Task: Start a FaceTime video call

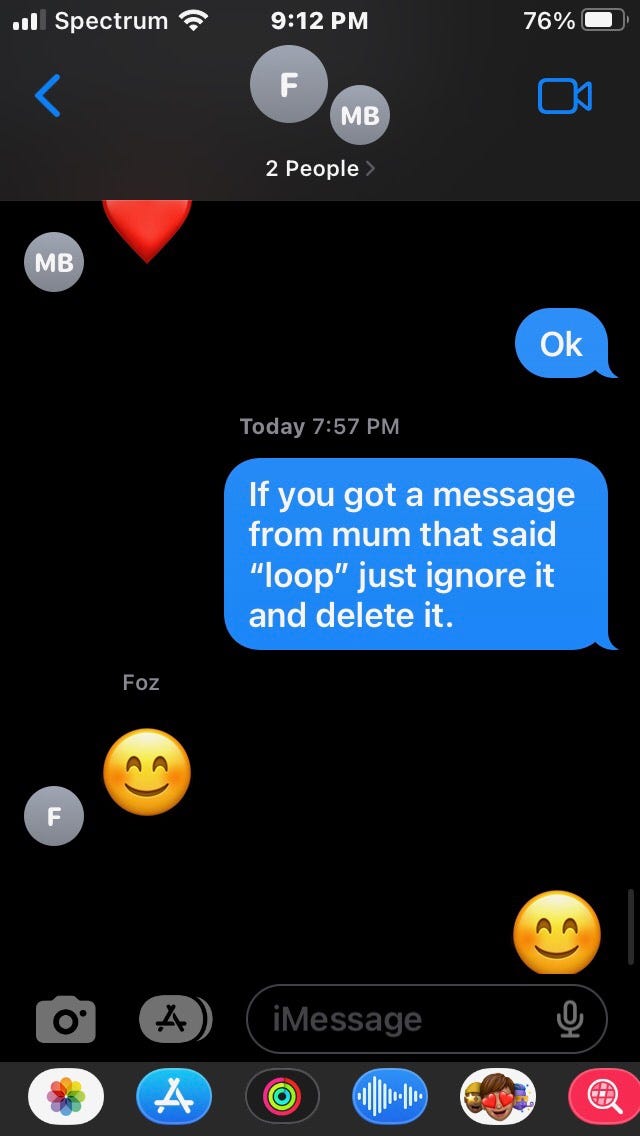Action: 564,96
